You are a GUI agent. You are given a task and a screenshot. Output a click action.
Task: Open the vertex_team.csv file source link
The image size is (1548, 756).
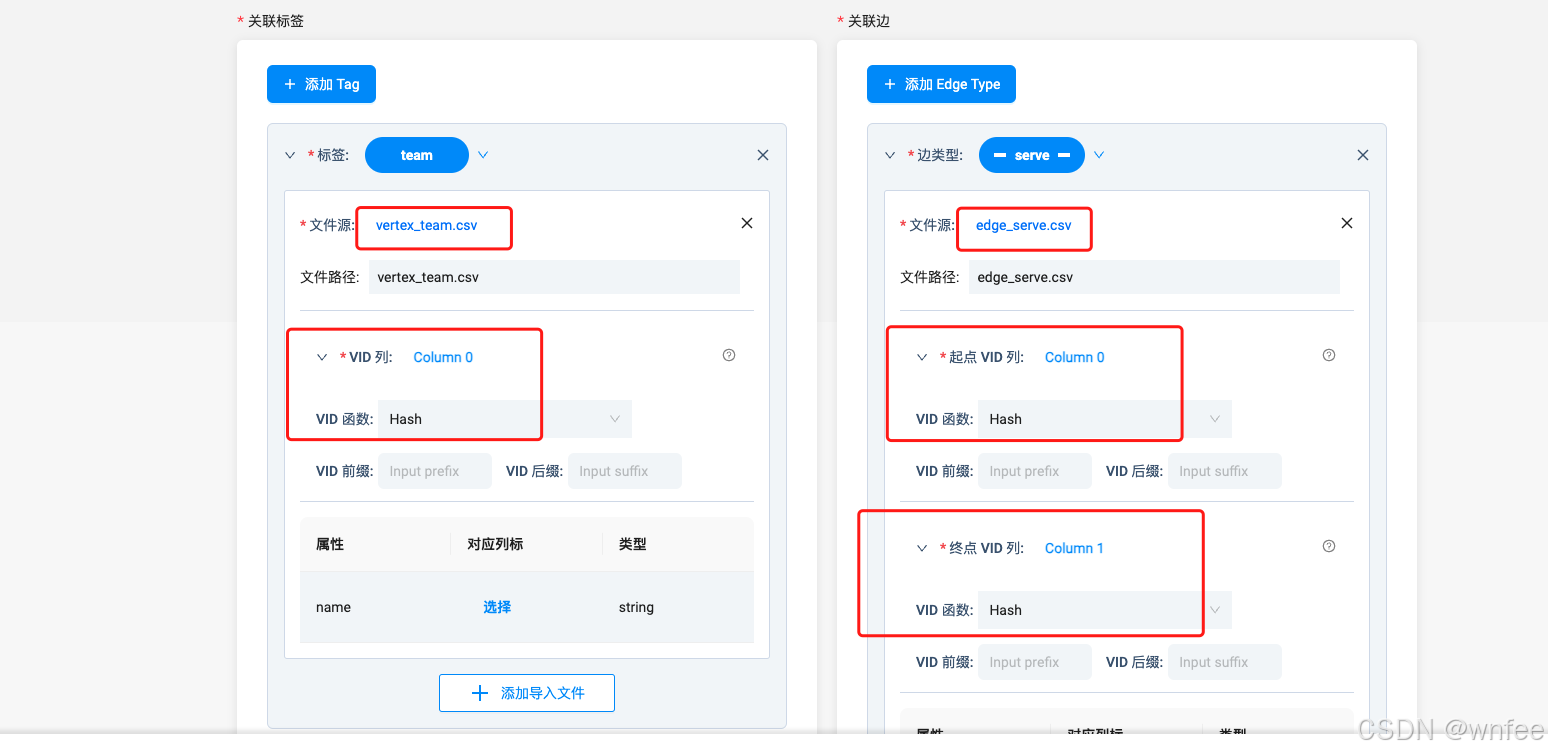(427, 225)
